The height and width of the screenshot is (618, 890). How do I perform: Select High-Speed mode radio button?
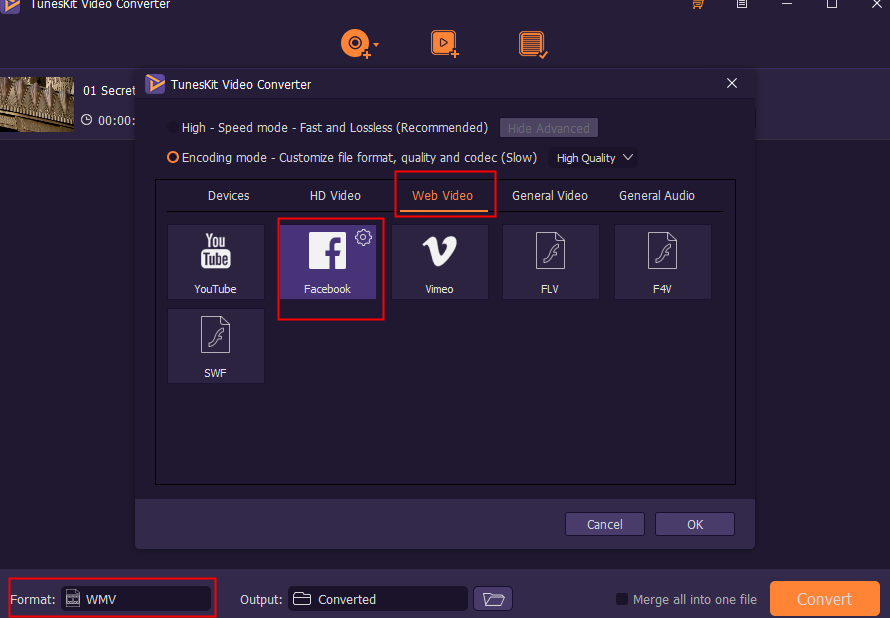173,128
